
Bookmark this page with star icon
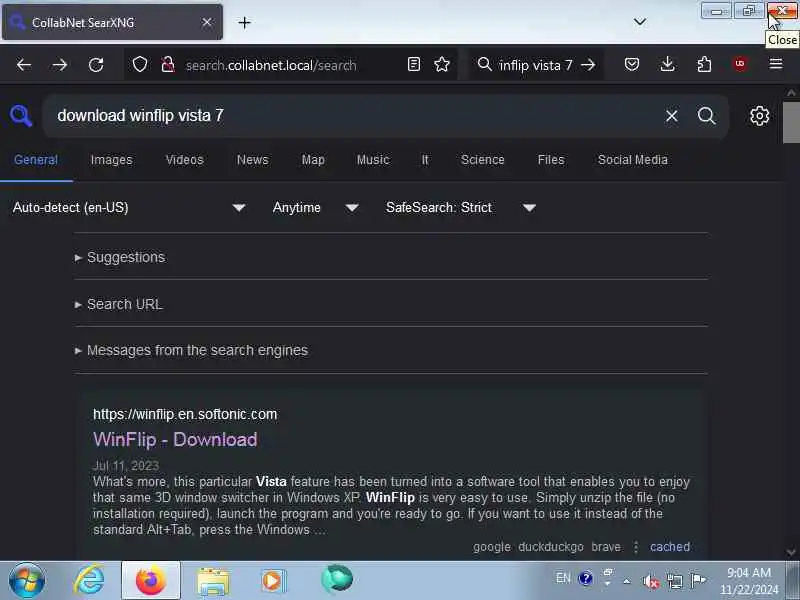tap(442, 64)
